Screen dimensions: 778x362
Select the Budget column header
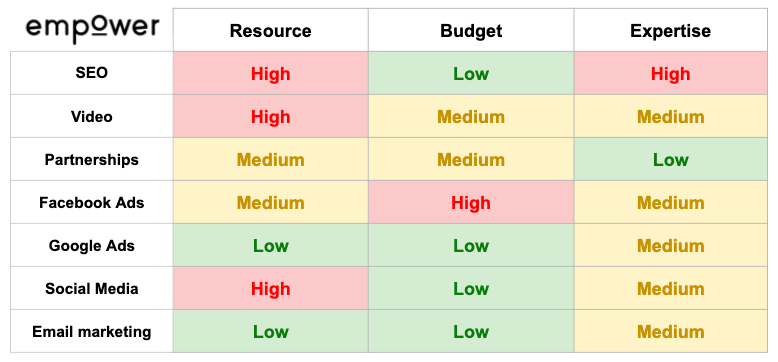471,31
